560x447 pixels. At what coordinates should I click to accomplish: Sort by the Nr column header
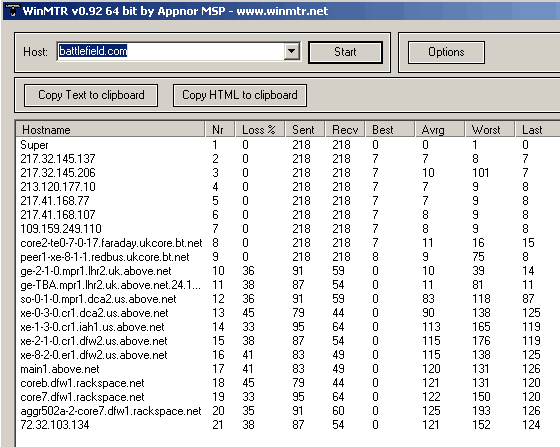pyautogui.click(x=220, y=130)
